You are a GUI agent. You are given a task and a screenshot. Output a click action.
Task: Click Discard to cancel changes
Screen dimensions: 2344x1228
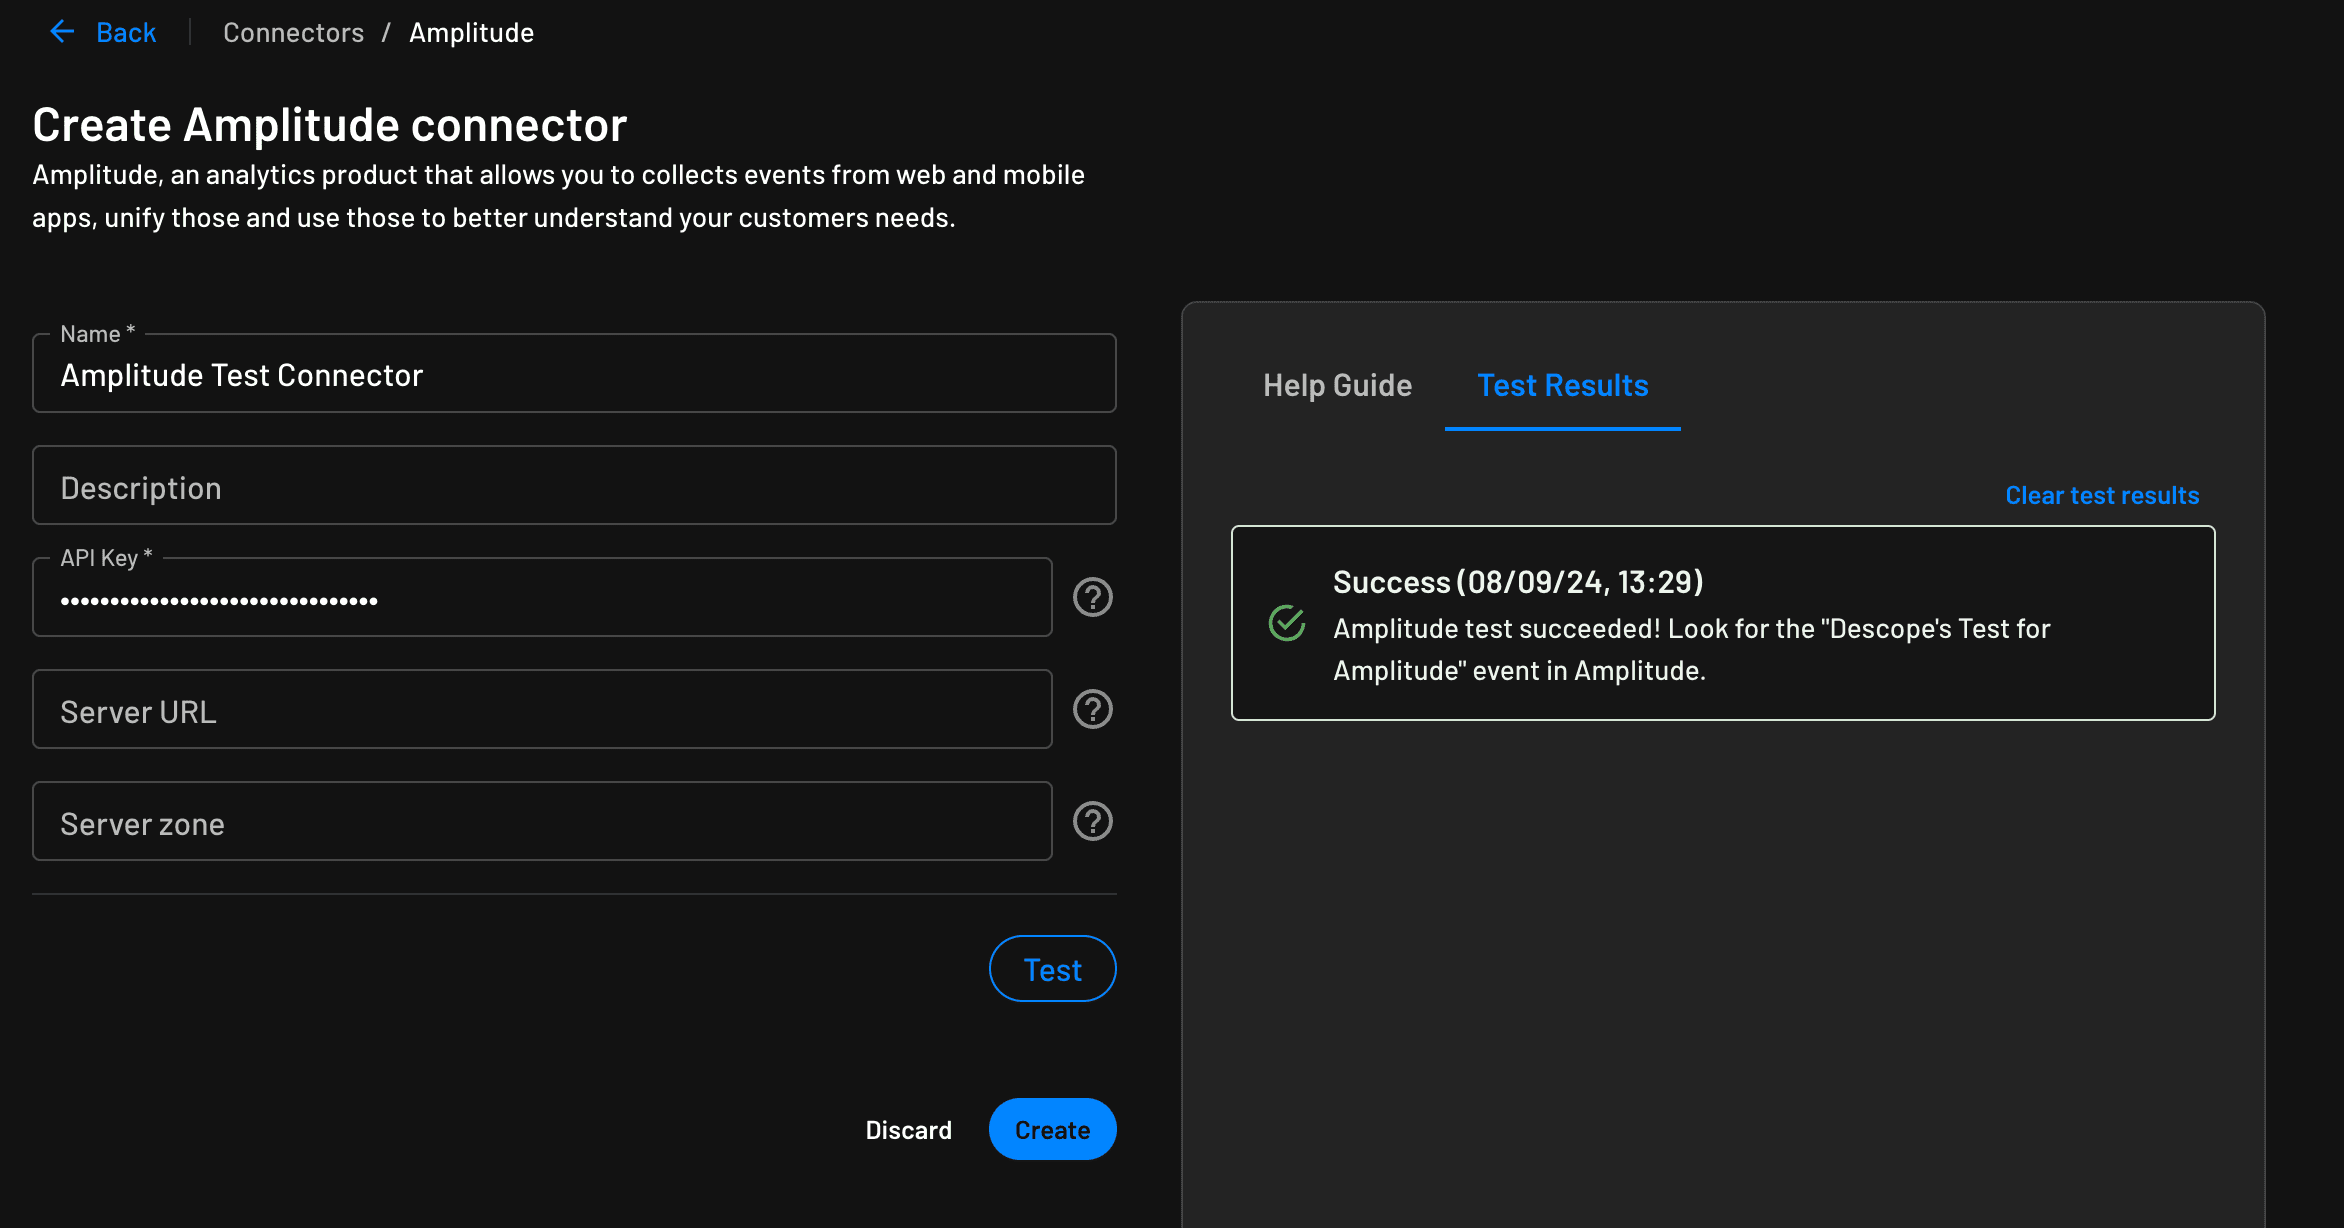[x=908, y=1129]
